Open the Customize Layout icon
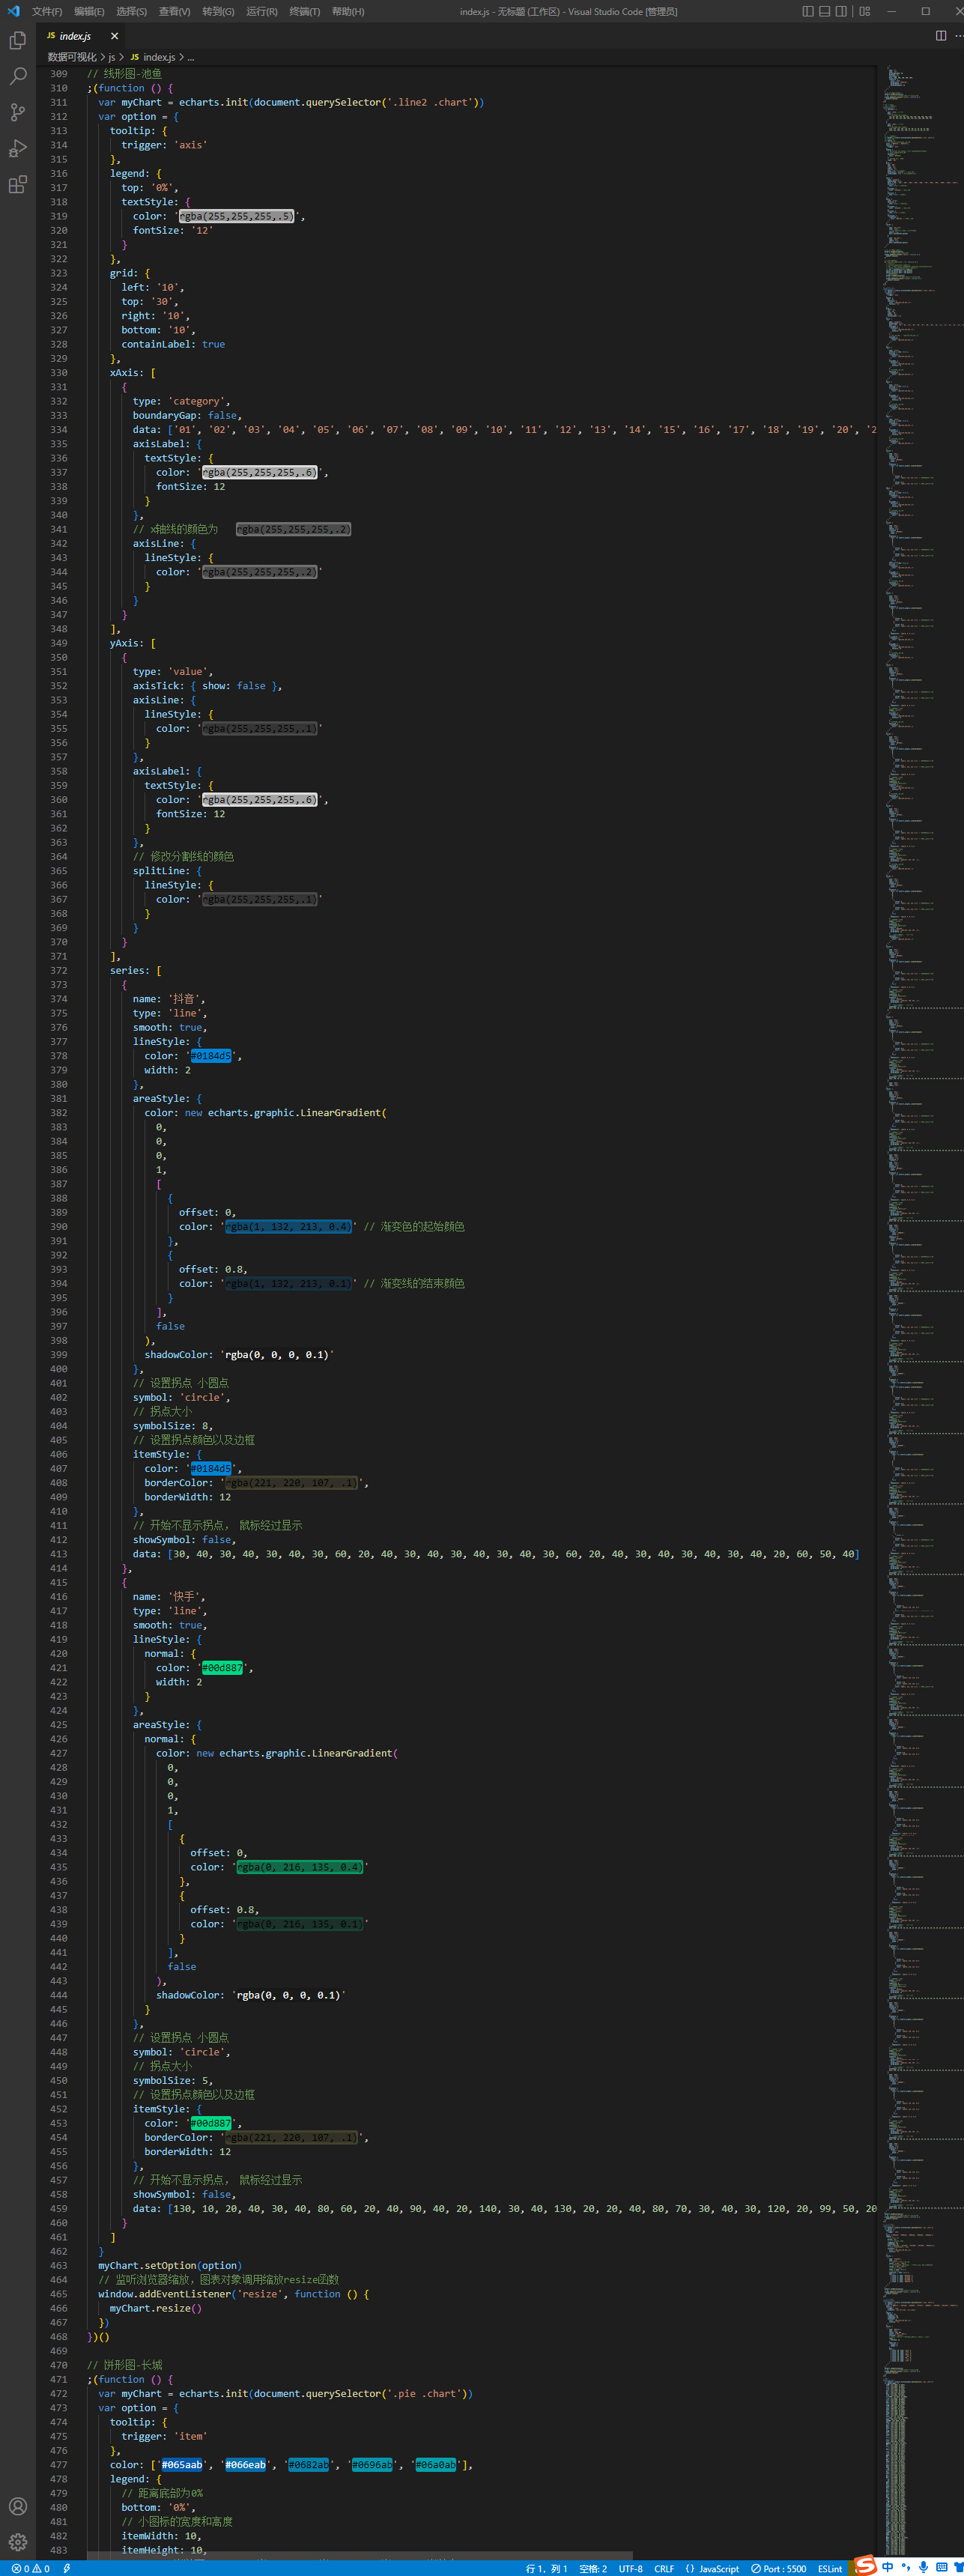Image resolution: width=964 pixels, height=2576 pixels. point(864,11)
